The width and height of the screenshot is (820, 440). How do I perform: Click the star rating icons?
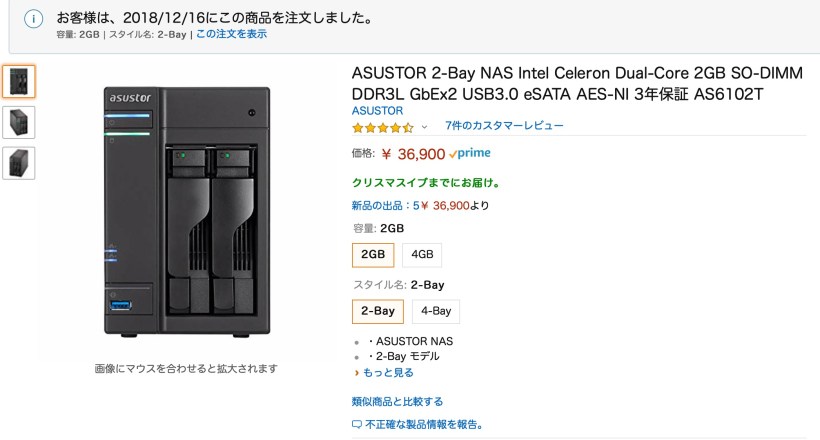382,127
